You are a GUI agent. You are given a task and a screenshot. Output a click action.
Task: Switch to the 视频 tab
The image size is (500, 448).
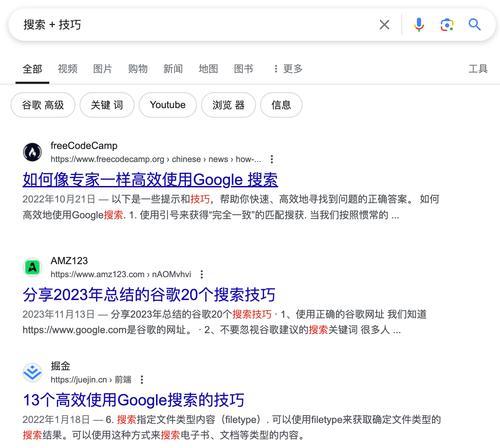(68, 69)
